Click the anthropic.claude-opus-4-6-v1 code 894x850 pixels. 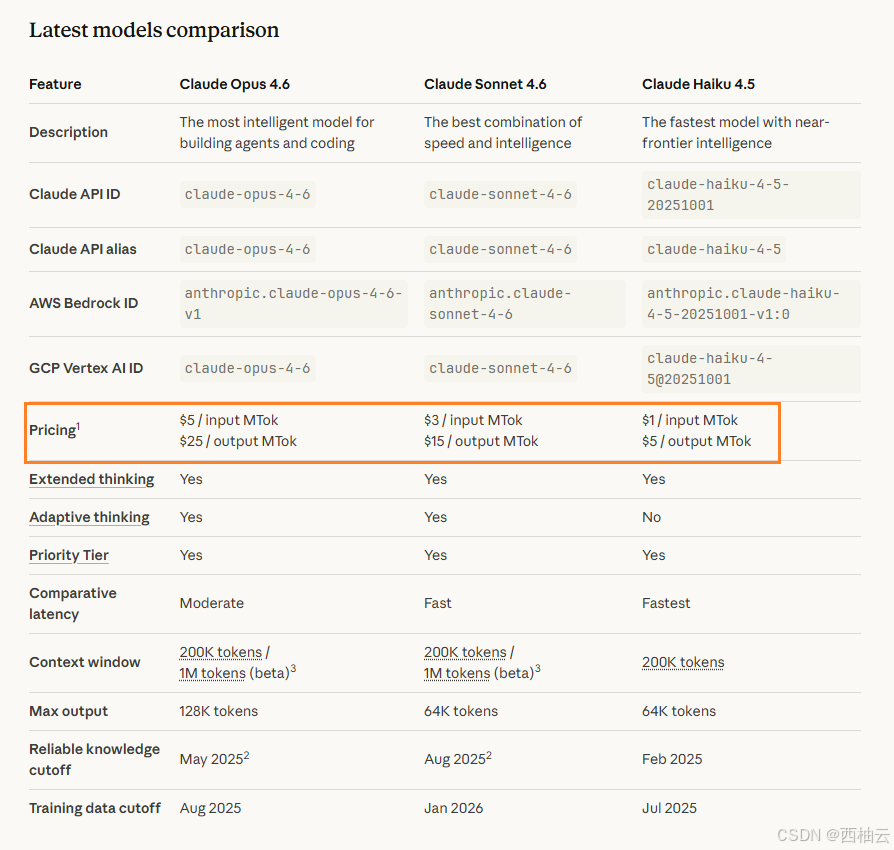(294, 304)
